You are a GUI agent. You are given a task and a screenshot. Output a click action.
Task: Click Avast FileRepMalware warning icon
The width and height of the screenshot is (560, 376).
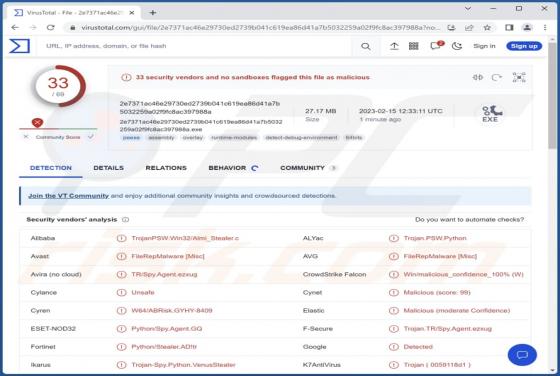121,256
